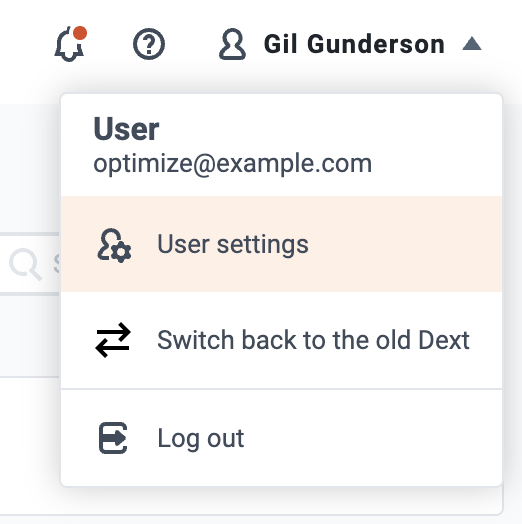Choose Switch back to the old Dext
Viewport: 522px width, 524px height.
click(x=281, y=340)
